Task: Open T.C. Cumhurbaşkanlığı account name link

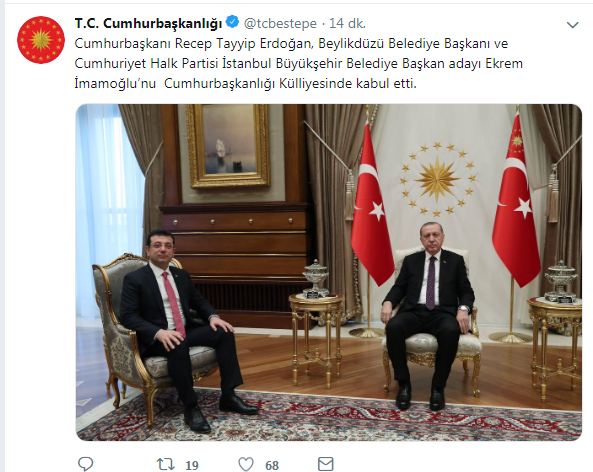Action: (148, 23)
